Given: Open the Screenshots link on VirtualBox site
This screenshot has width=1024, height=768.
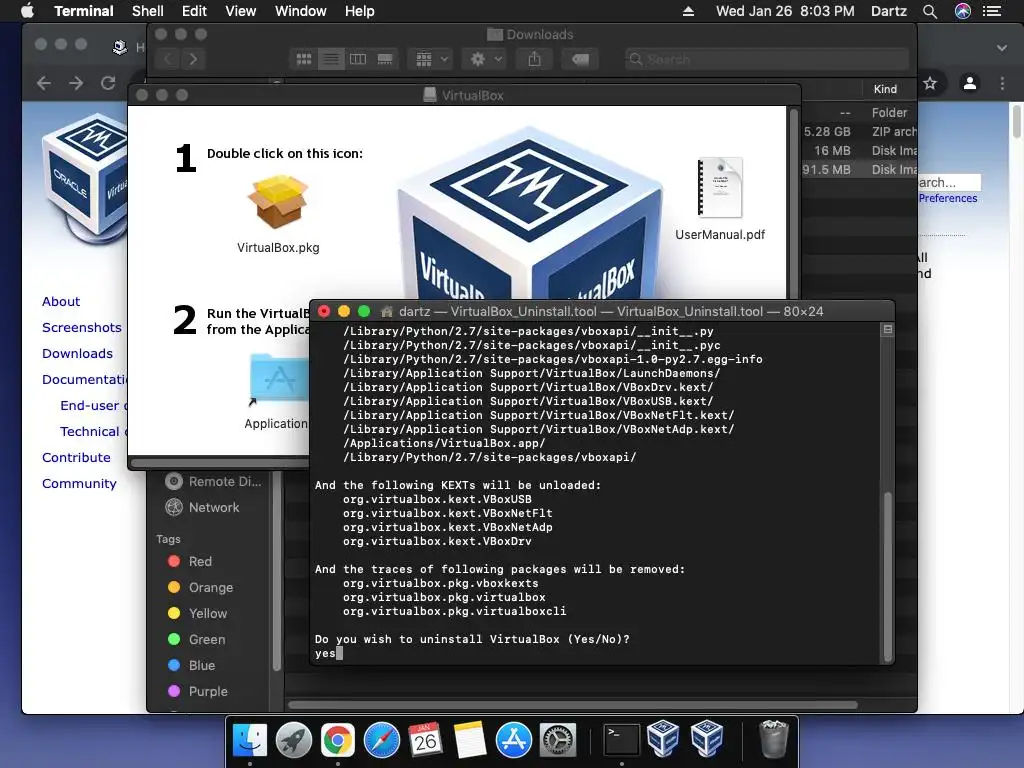Looking at the screenshot, I should (x=82, y=328).
